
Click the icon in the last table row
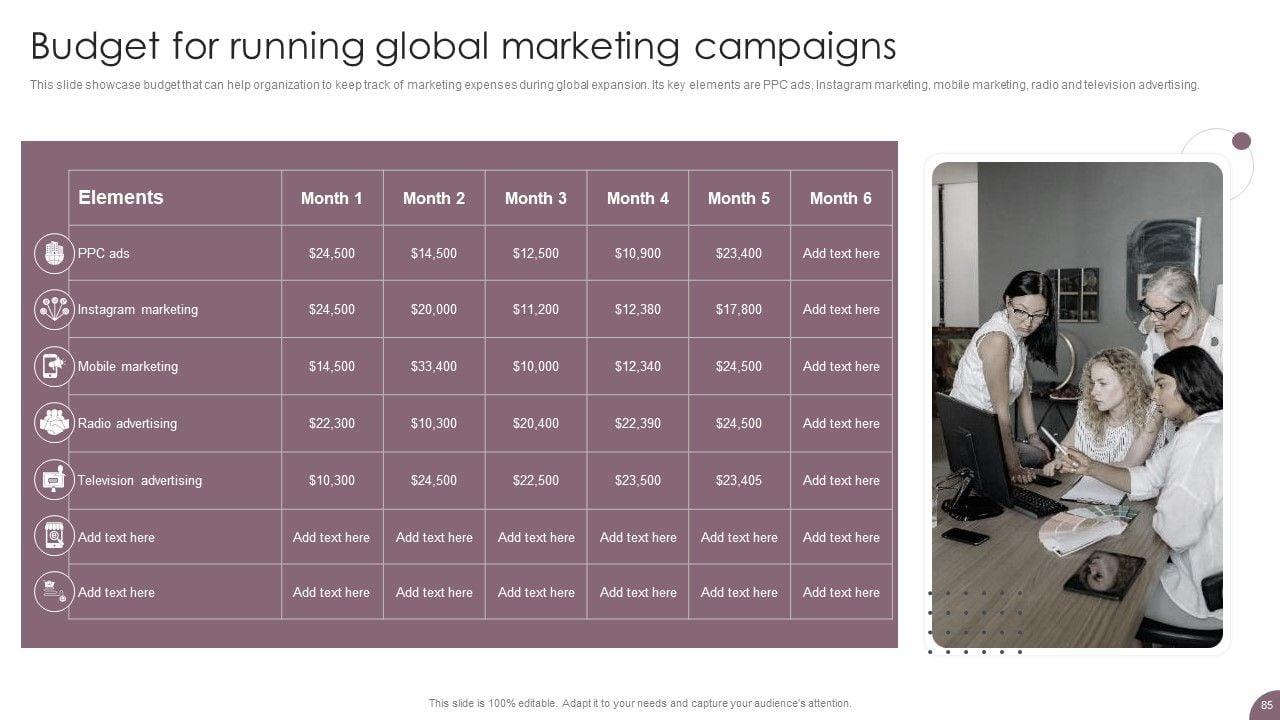coord(54,592)
